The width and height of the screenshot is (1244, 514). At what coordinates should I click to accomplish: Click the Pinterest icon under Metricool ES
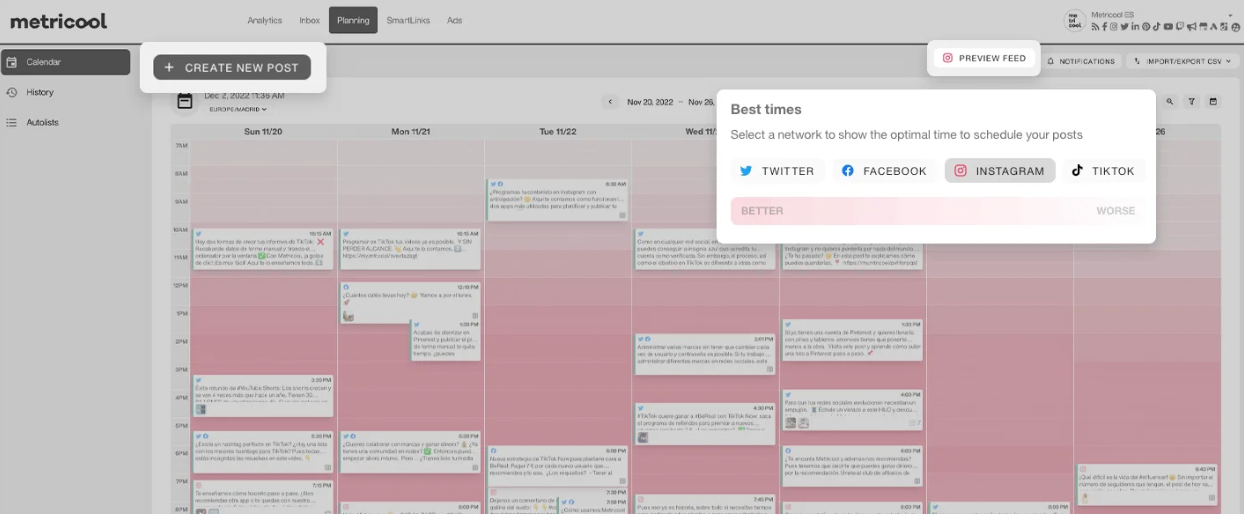[1146, 26]
